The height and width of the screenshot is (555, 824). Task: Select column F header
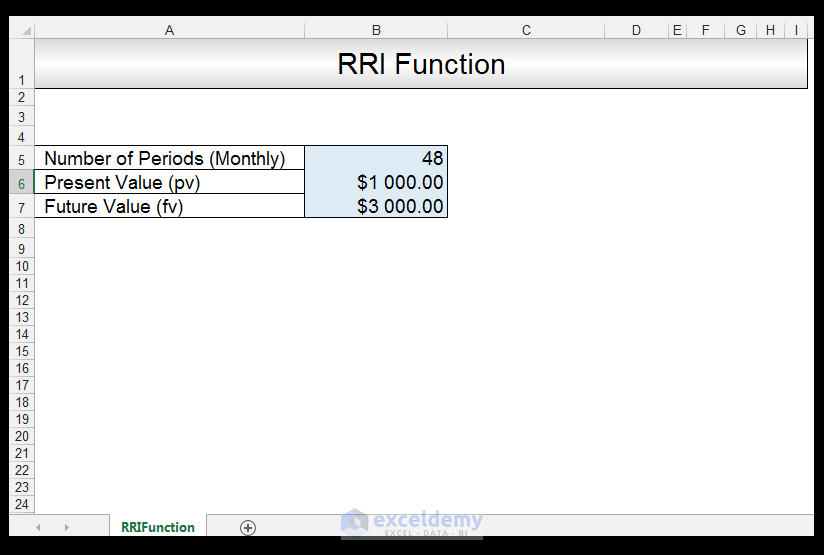(x=705, y=30)
